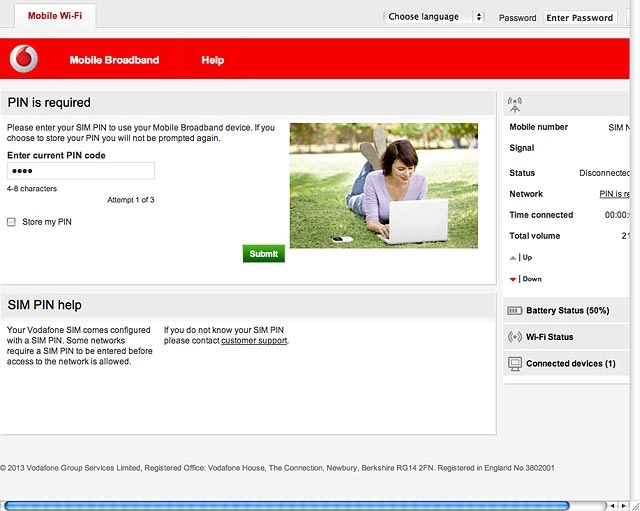Click the 'Attempt 1 of 3' text
This screenshot has width=640, height=511.
click(x=131, y=200)
